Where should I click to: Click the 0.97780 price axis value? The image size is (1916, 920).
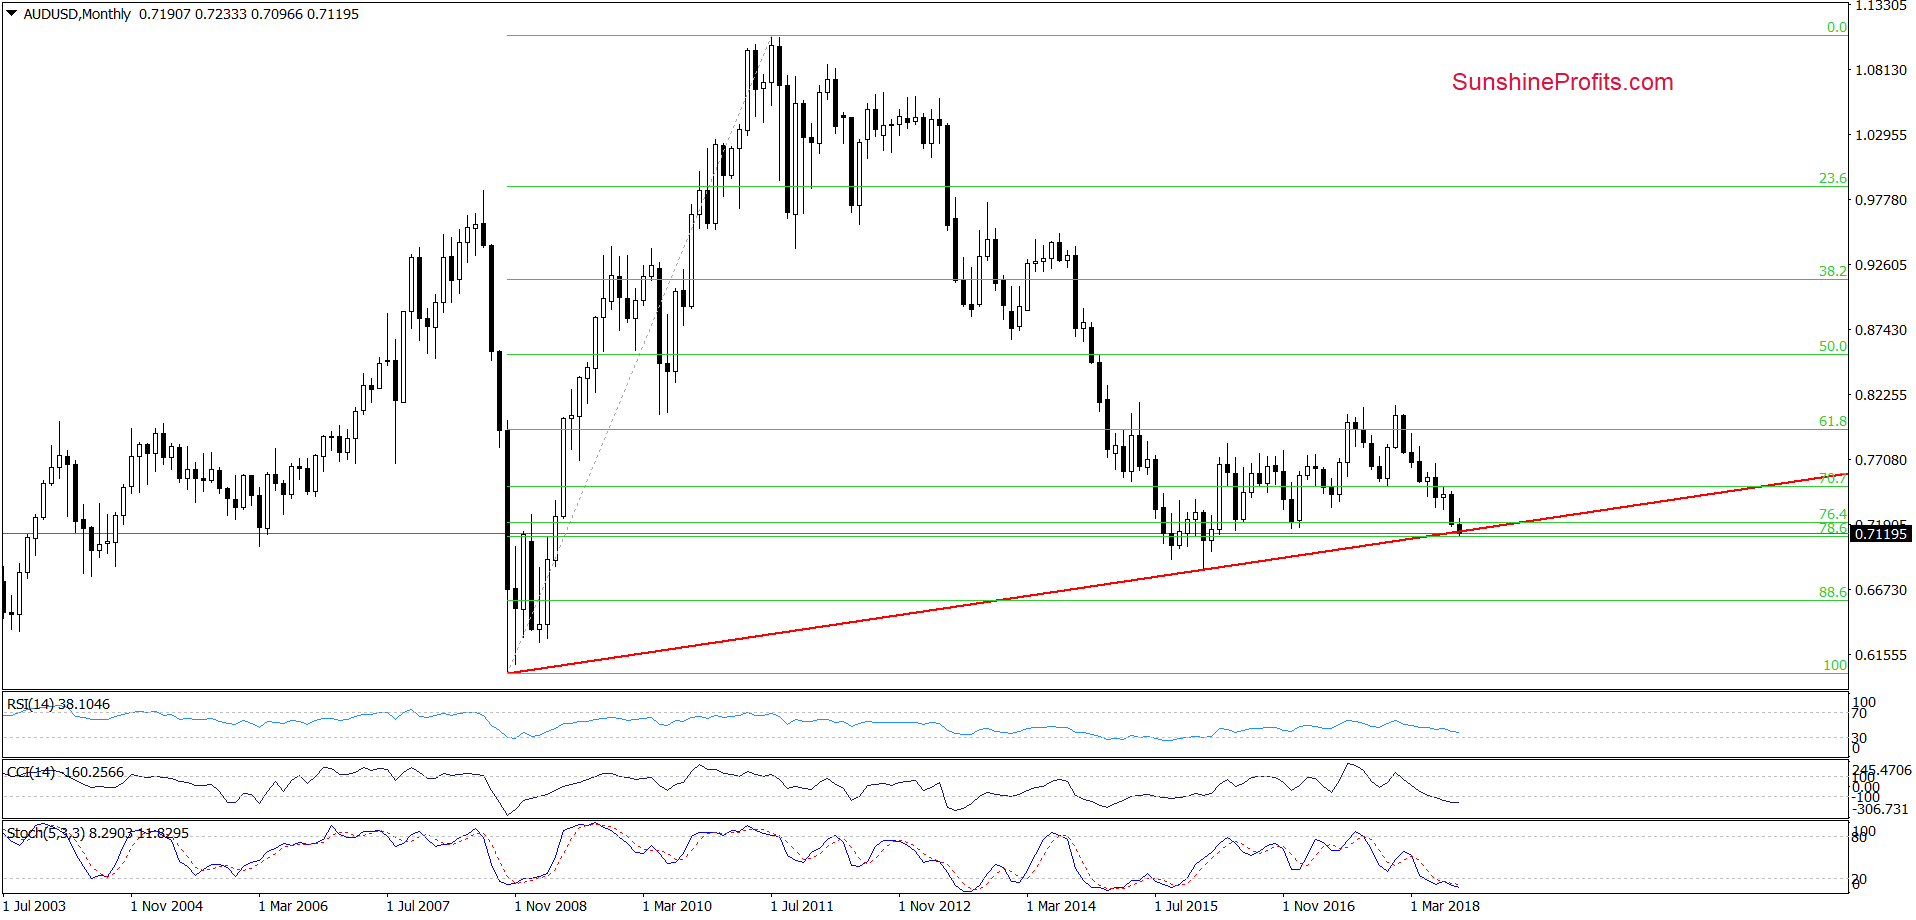click(x=1881, y=200)
